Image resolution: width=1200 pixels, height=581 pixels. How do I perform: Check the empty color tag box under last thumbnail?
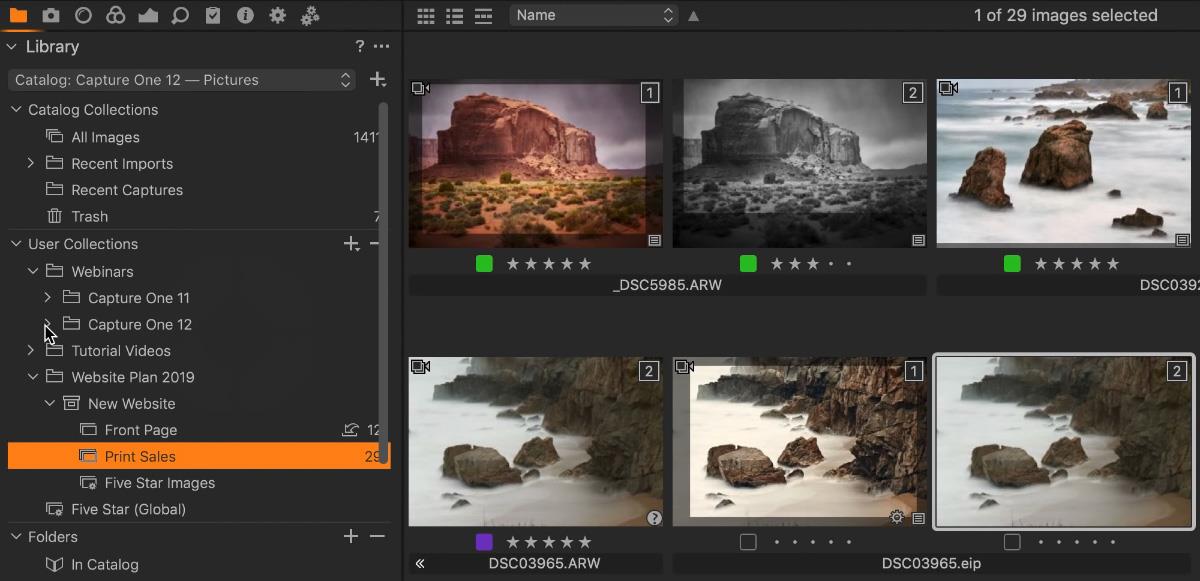1012,542
